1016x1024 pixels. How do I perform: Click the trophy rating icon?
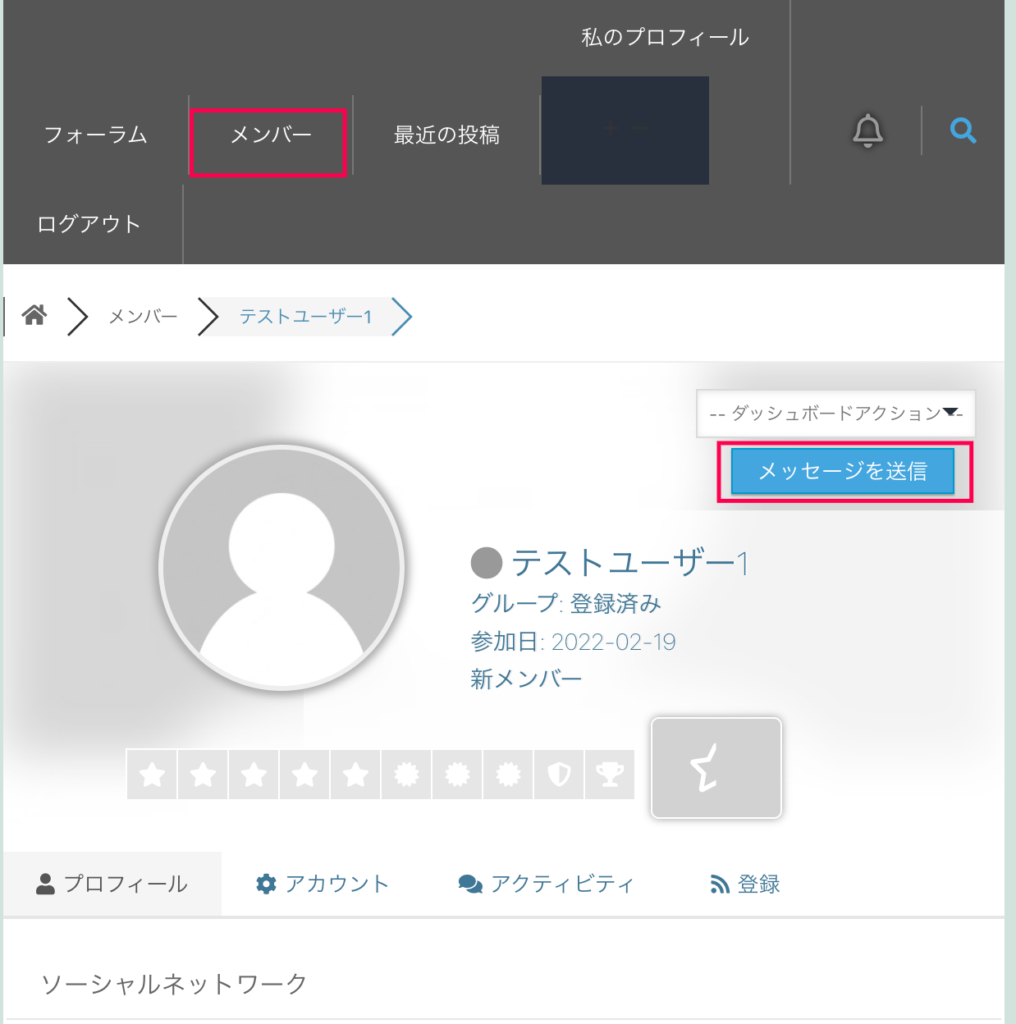coord(610,775)
